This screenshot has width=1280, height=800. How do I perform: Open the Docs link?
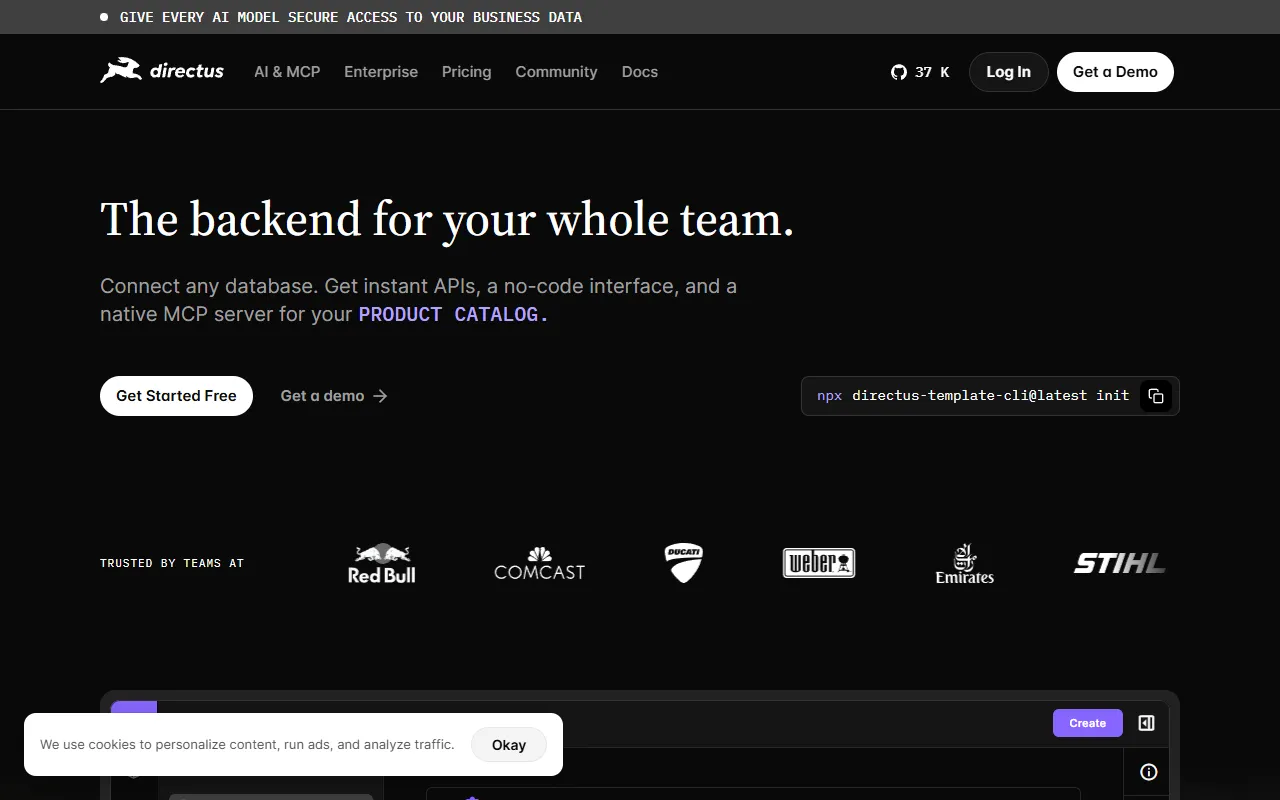click(x=640, y=72)
